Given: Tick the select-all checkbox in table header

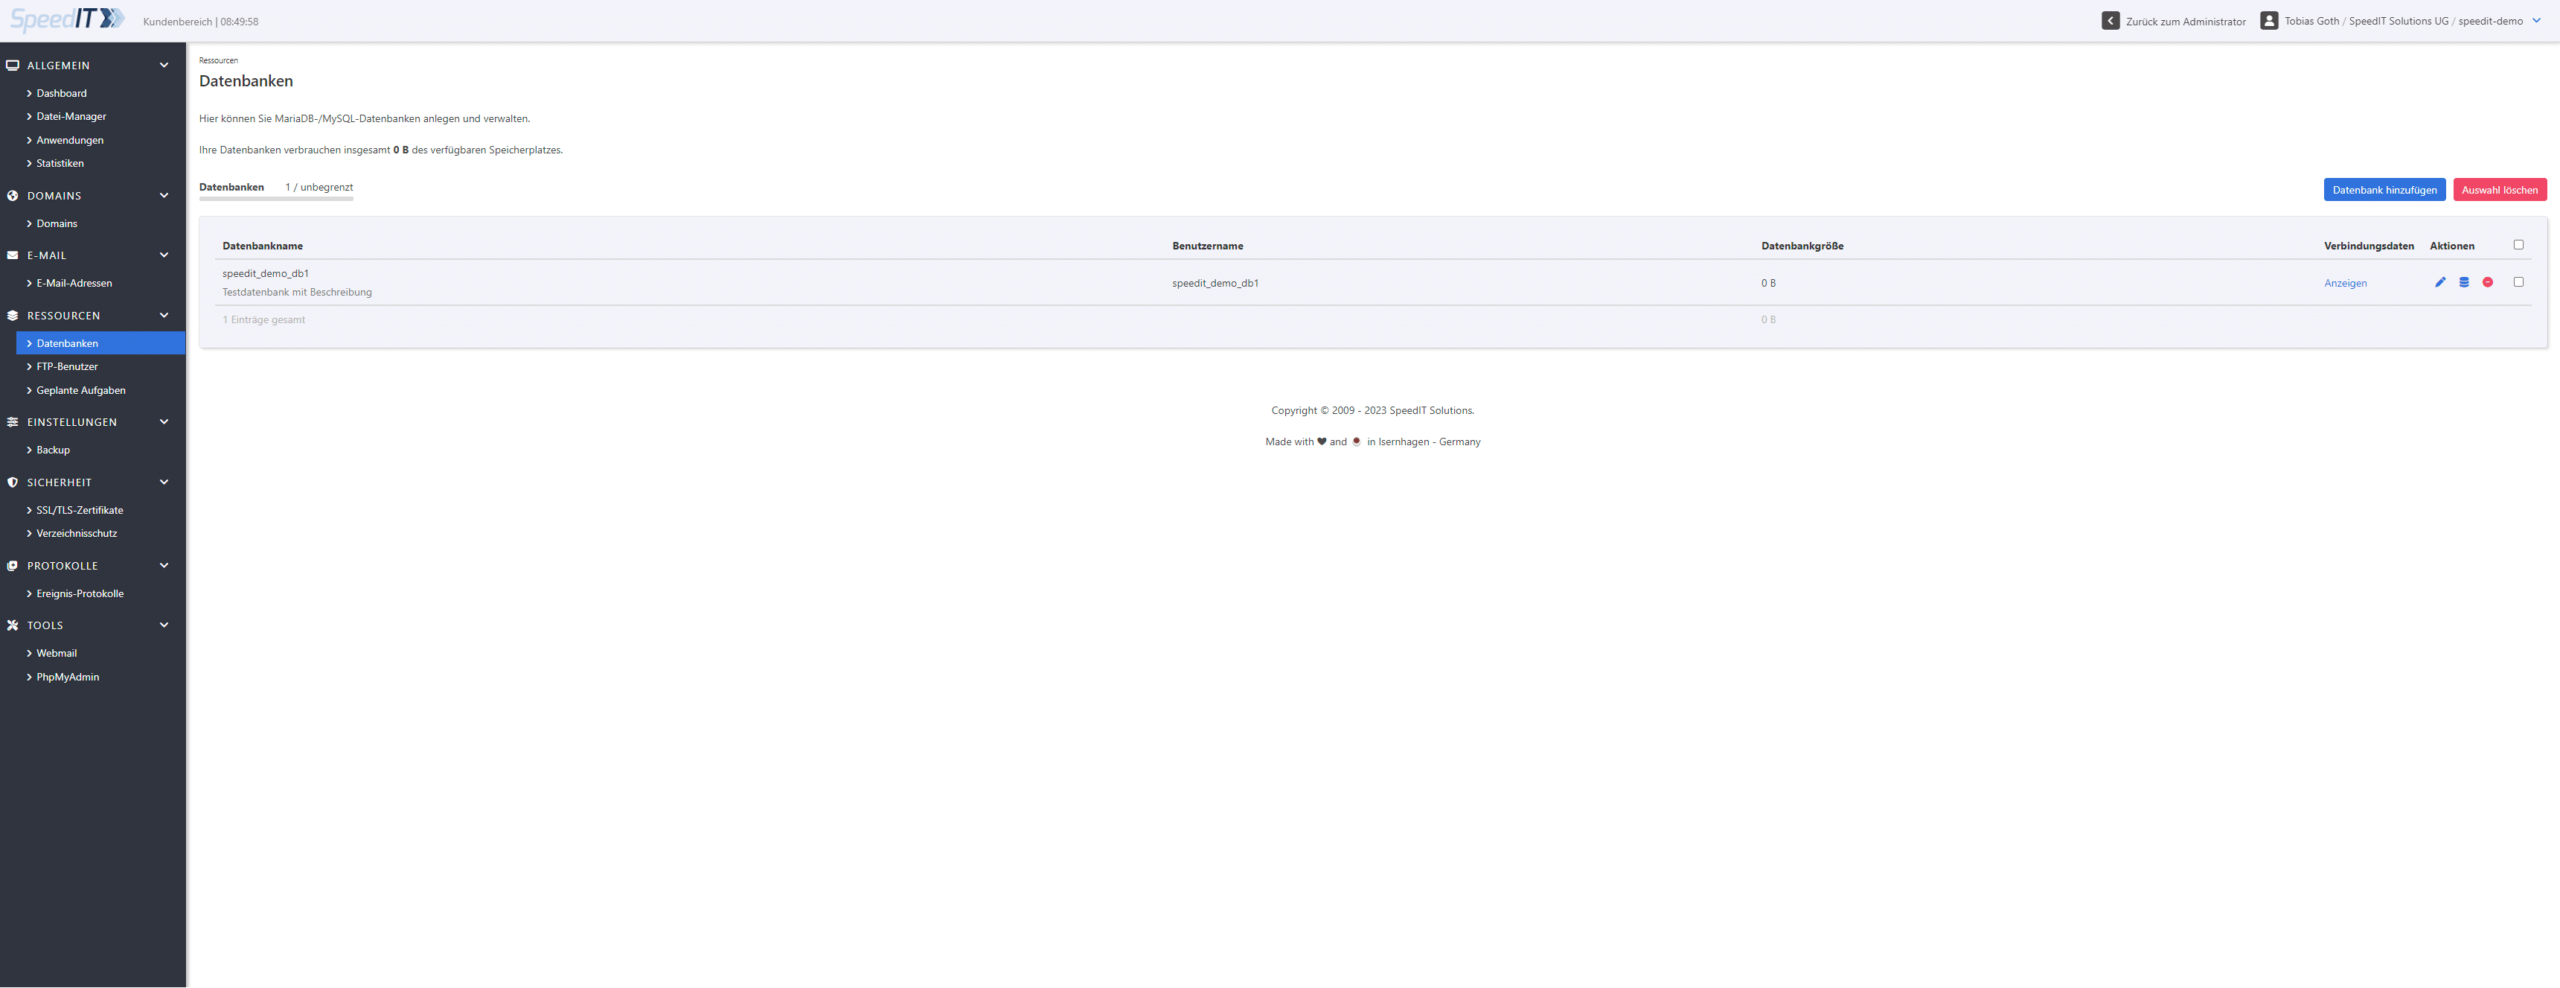Looking at the screenshot, I should [x=2518, y=245].
